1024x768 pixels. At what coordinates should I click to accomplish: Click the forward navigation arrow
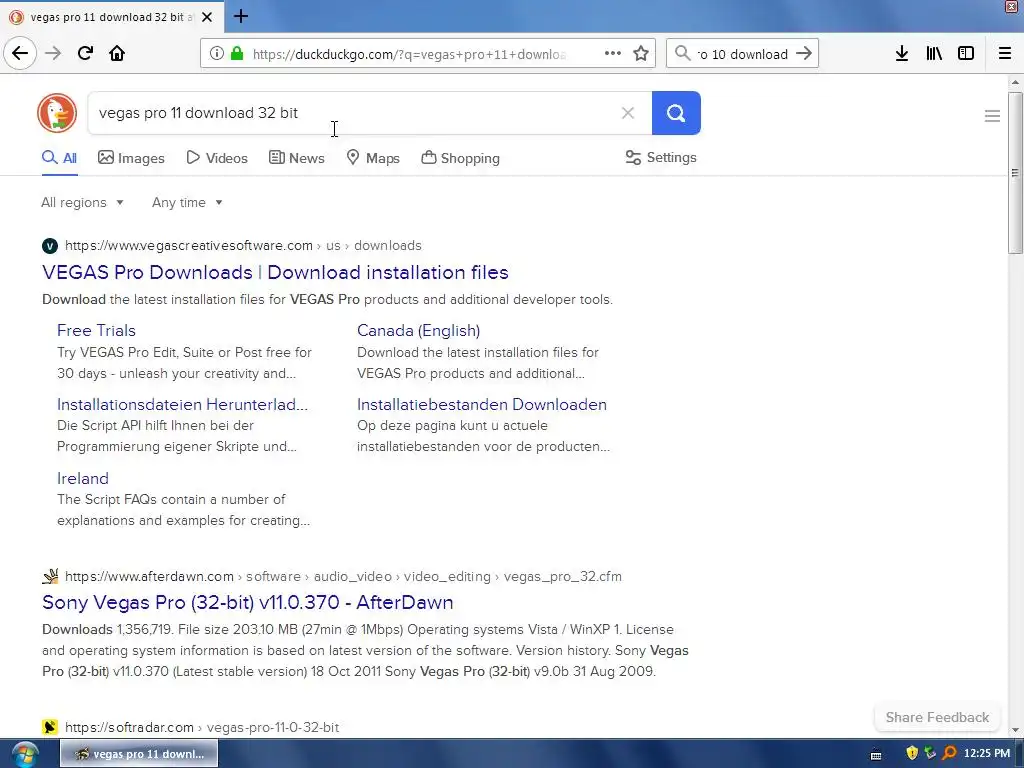coord(53,54)
